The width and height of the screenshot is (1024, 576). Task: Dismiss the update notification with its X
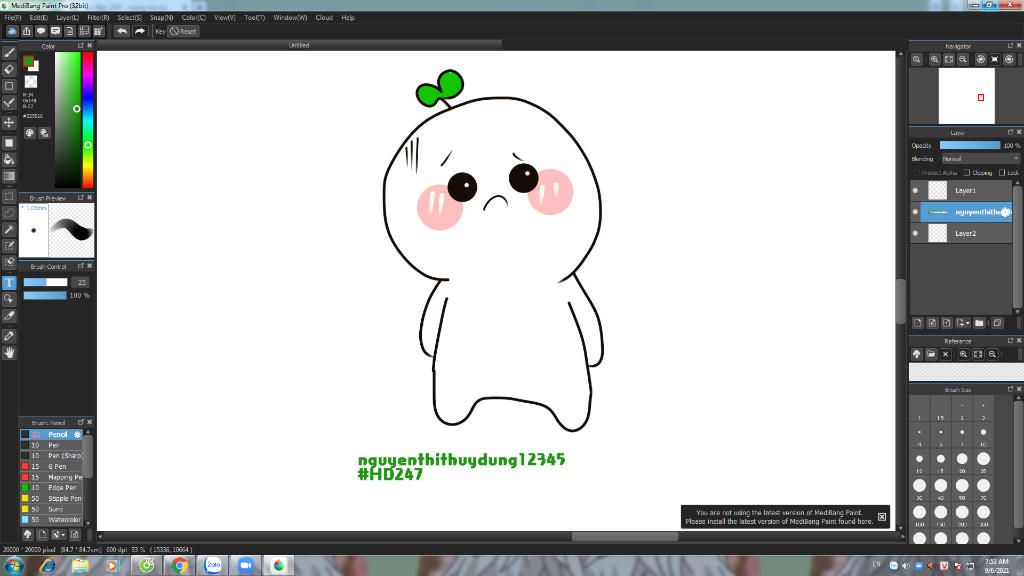(x=882, y=517)
